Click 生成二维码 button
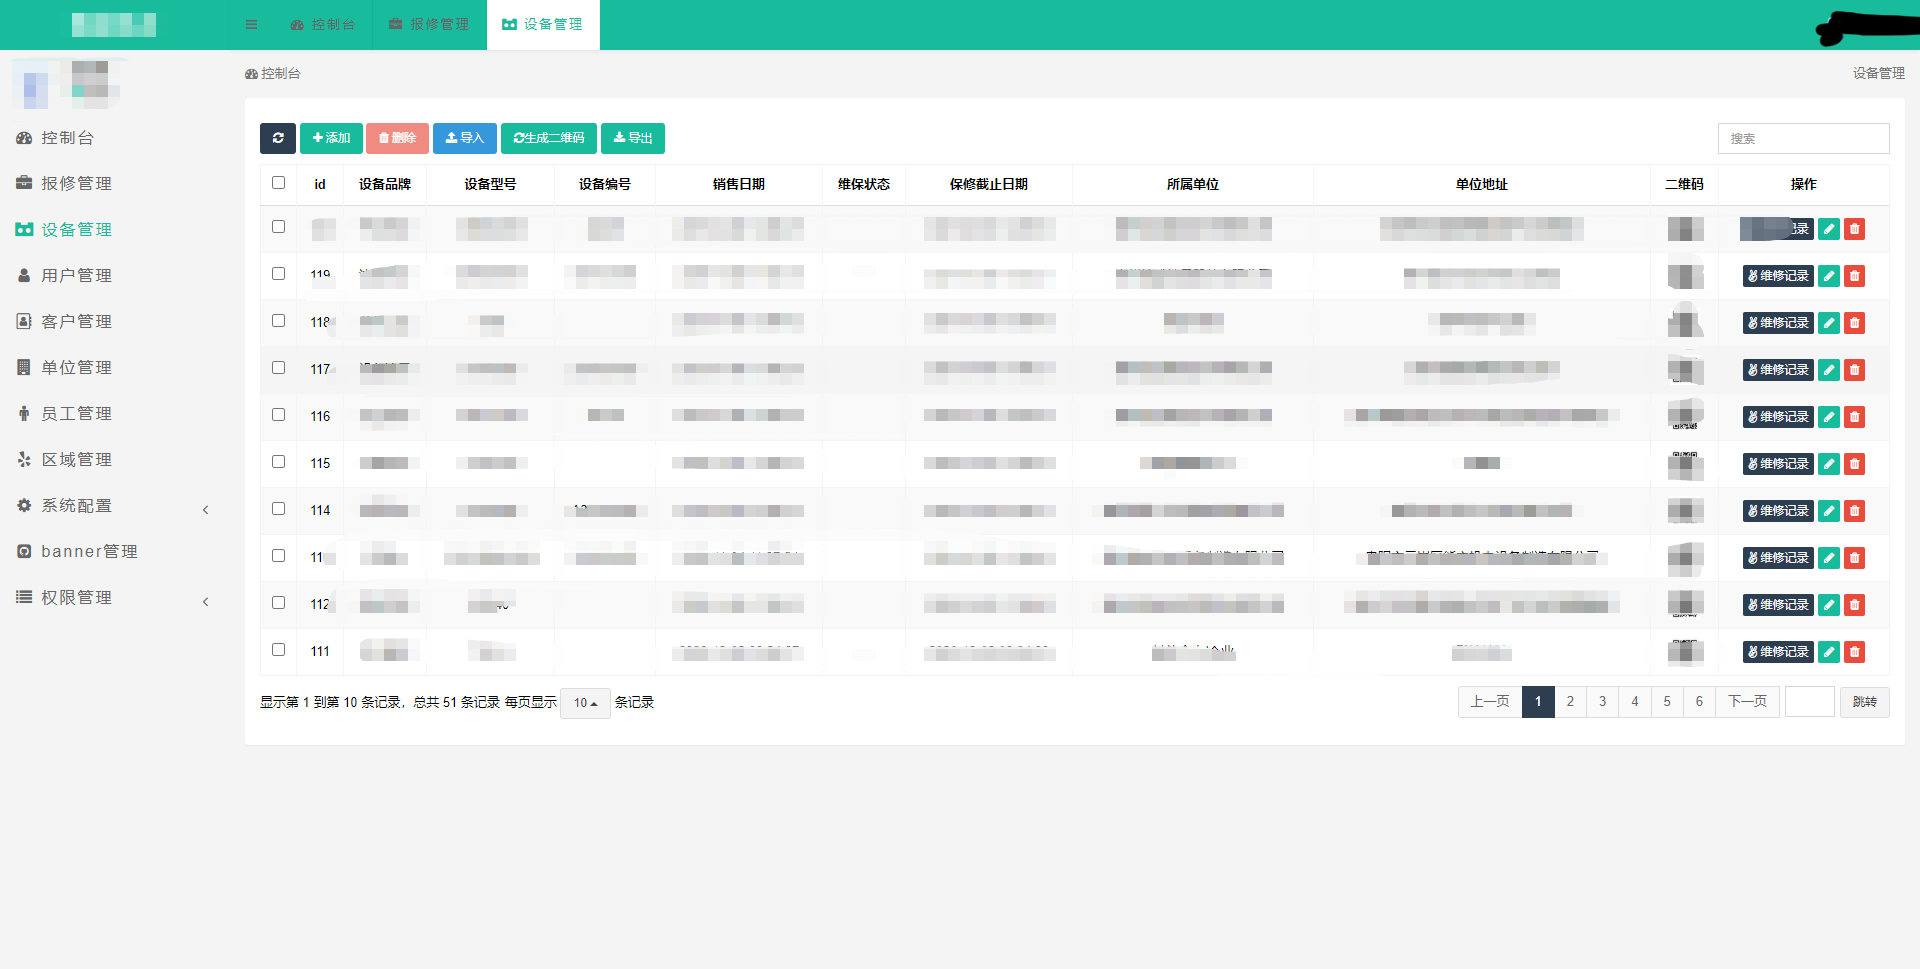This screenshot has width=1920, height=969. click(x=548, y=138)
